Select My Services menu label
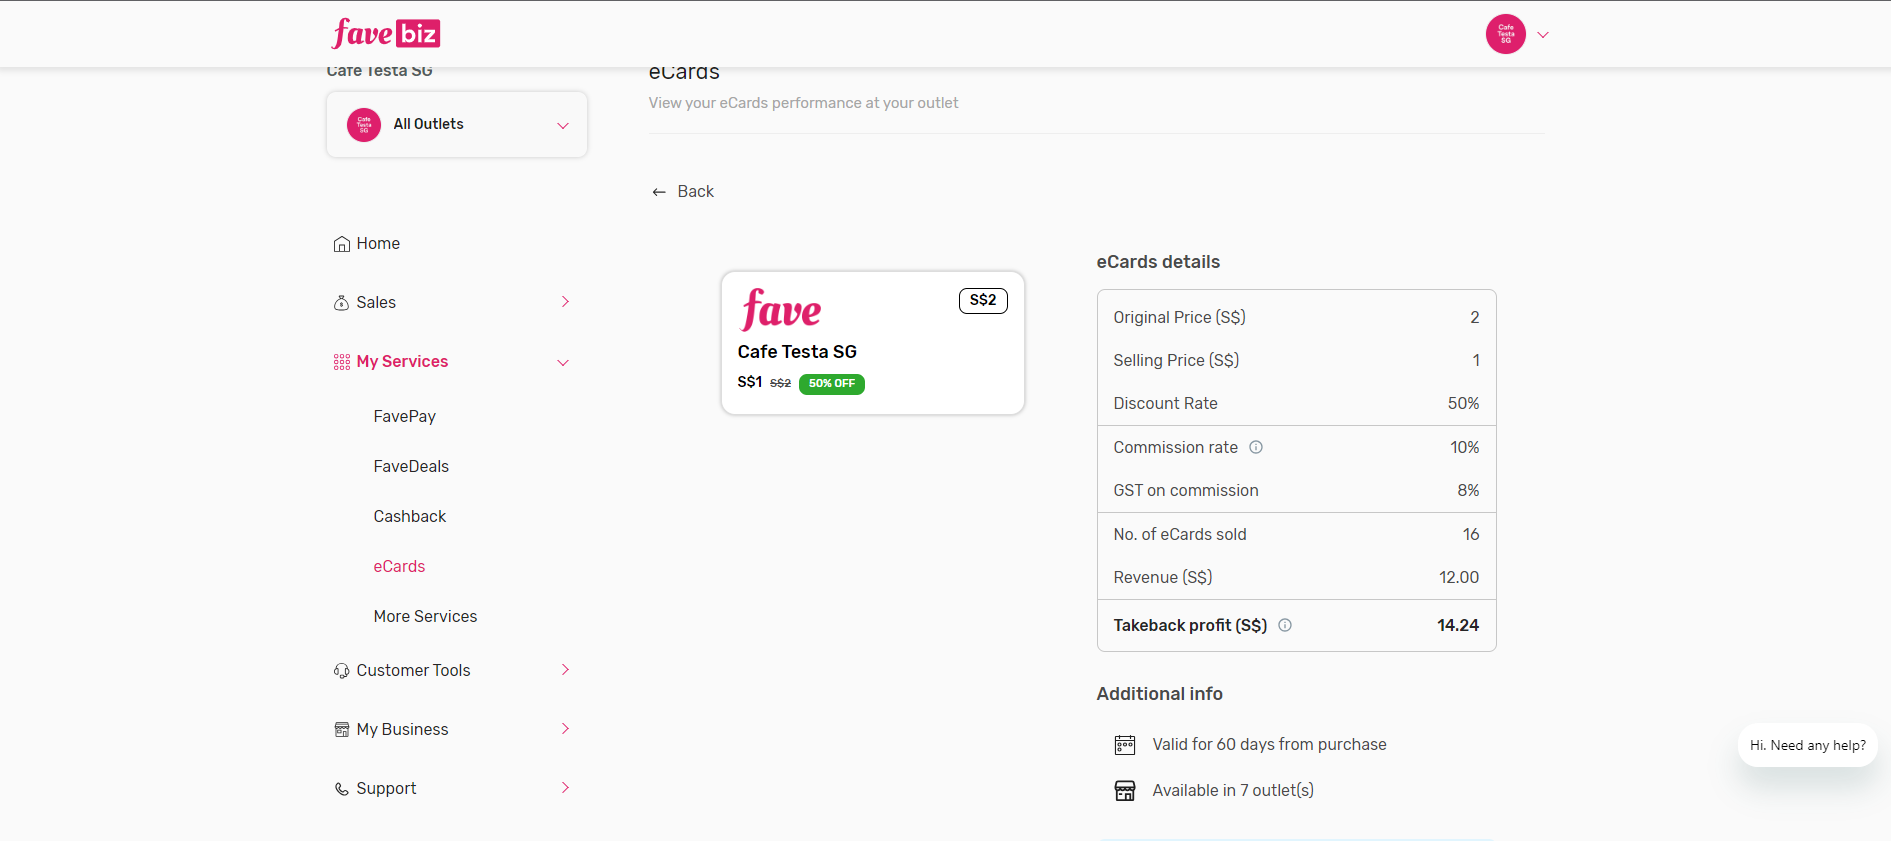Viewport: 1891px width, 841px height. (402, 362)
